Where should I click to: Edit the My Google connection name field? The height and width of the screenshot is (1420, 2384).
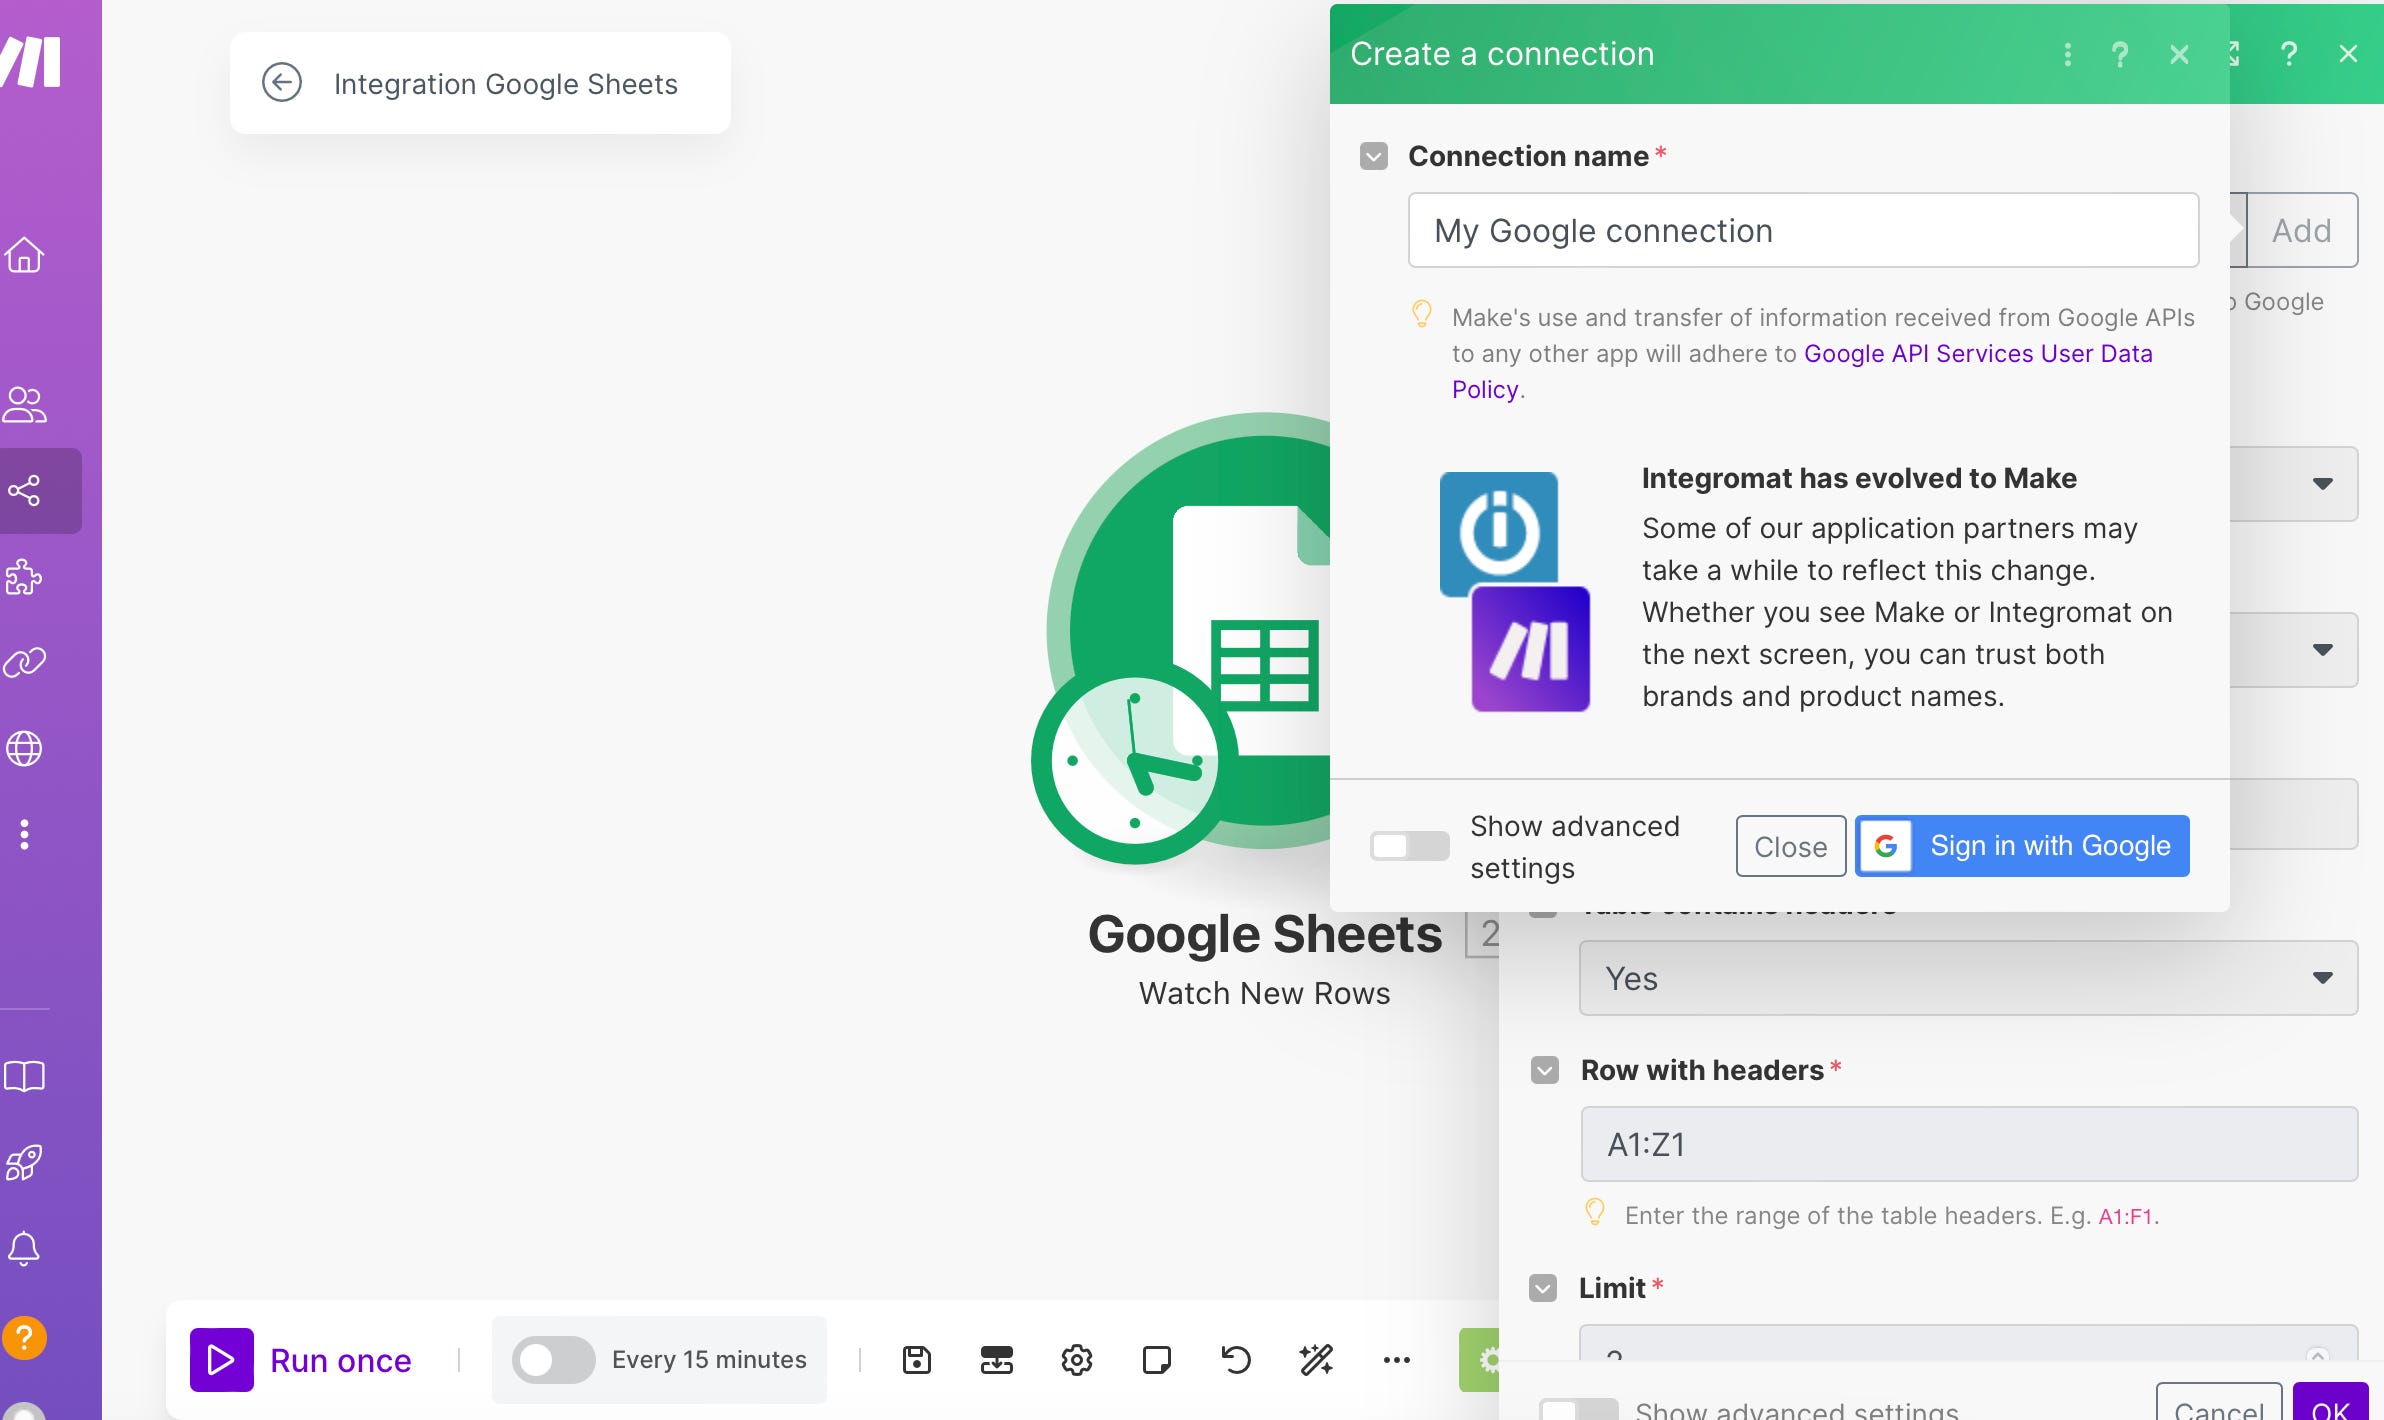pyautogui.click(x=1801, y=231)
